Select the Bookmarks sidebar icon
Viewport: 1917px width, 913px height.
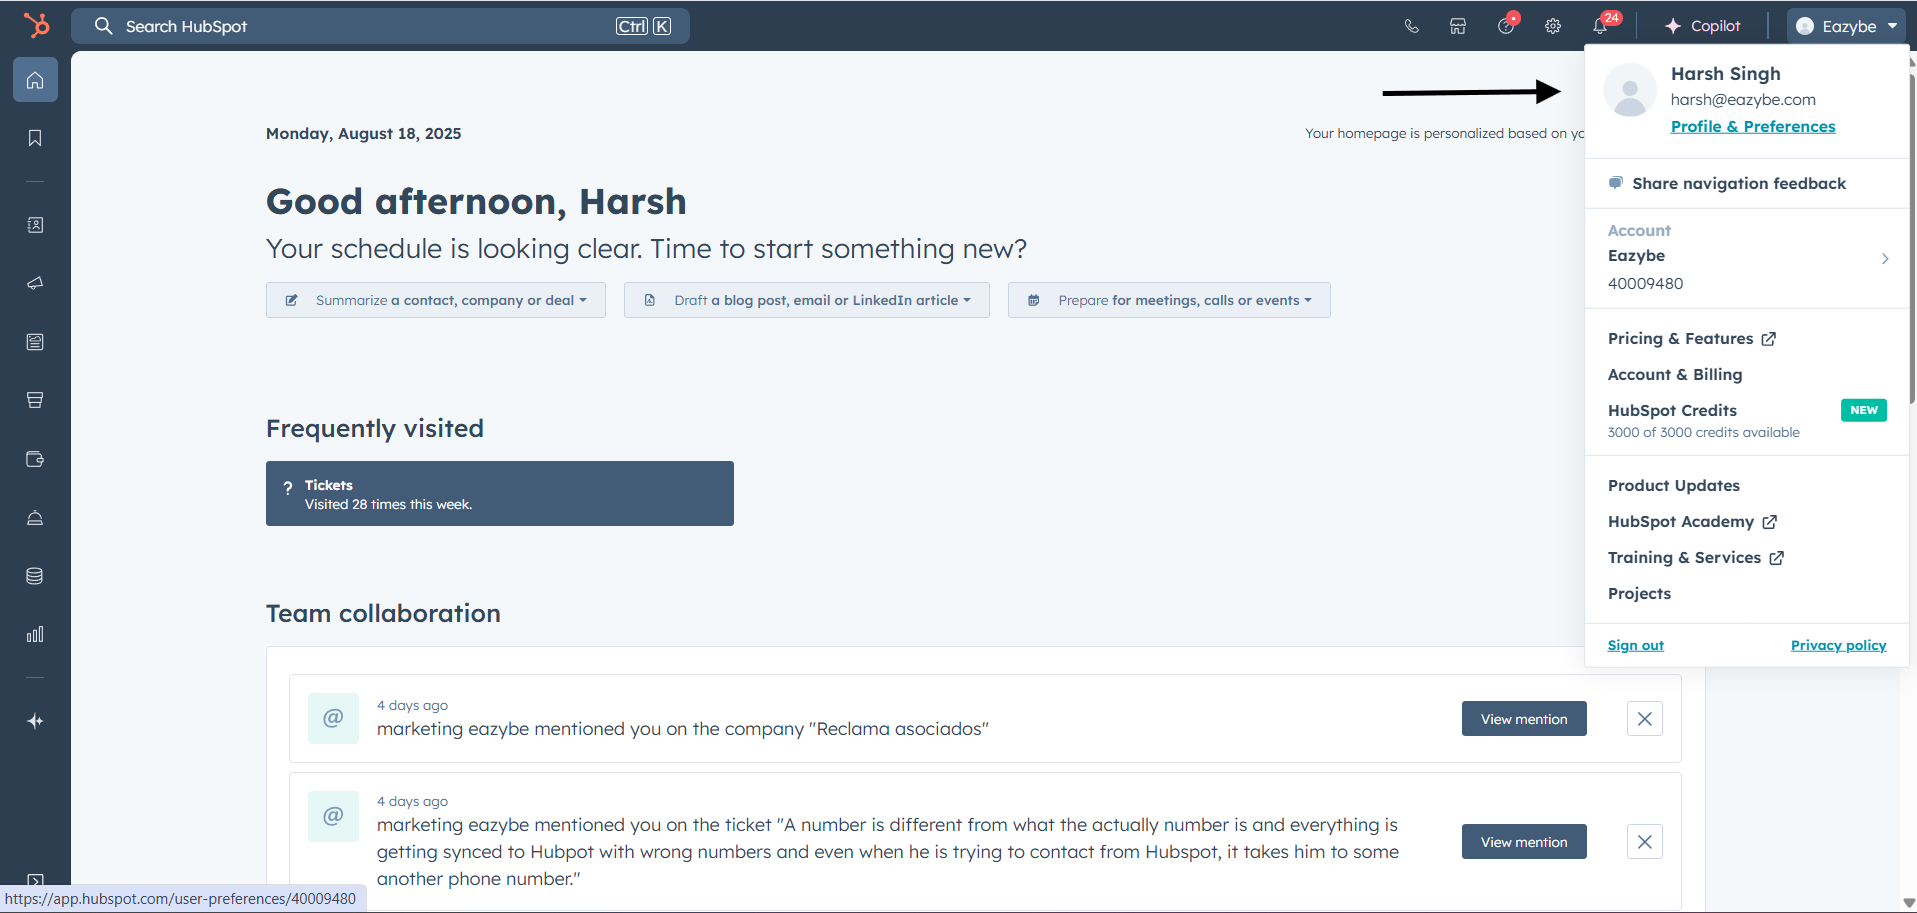[x=35, y=138]
